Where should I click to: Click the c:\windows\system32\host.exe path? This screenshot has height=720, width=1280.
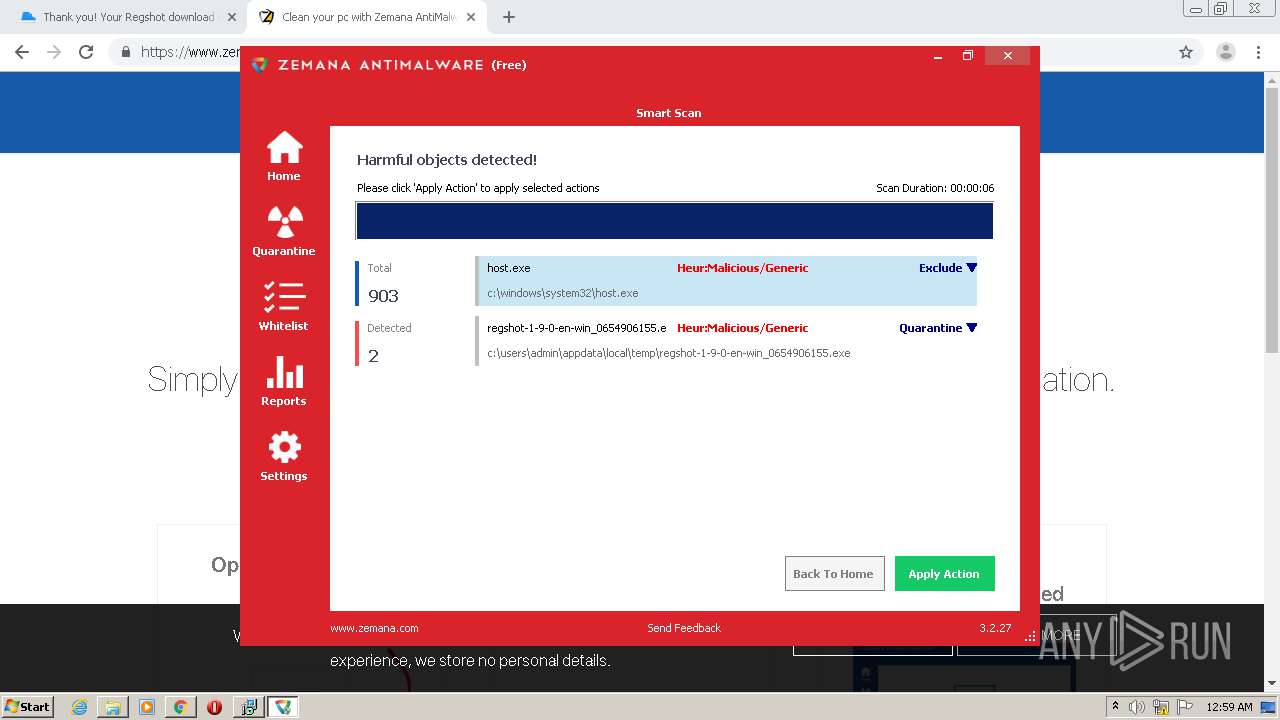tap(562, 293)
